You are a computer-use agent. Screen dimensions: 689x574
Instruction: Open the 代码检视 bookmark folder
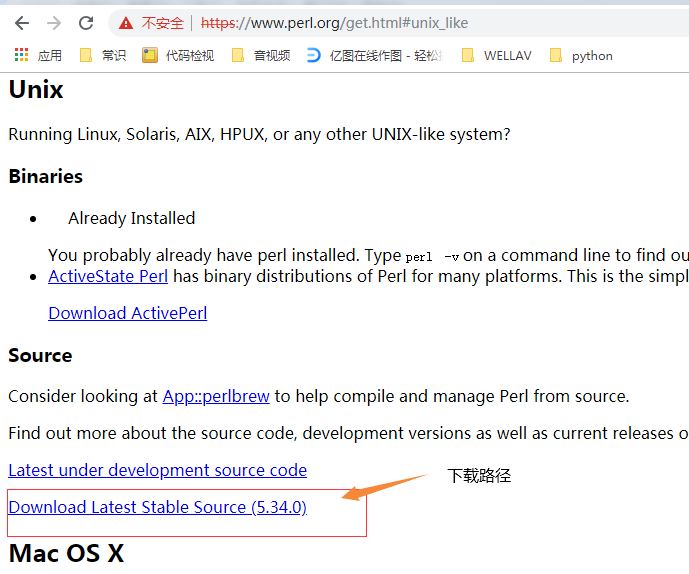pos(178,55)
